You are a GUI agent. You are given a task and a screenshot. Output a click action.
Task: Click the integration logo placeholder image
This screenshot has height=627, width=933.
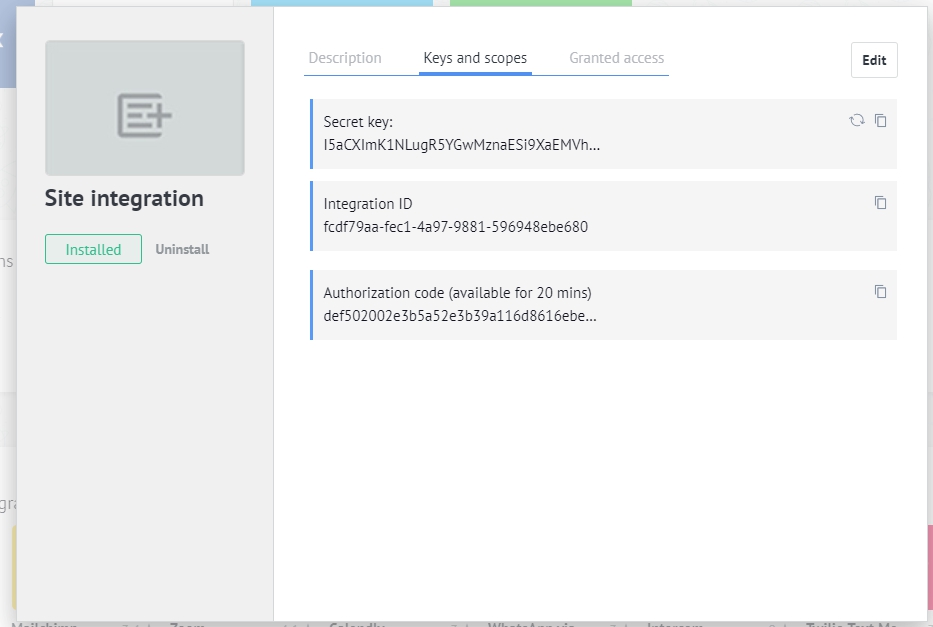coord(145,108)
